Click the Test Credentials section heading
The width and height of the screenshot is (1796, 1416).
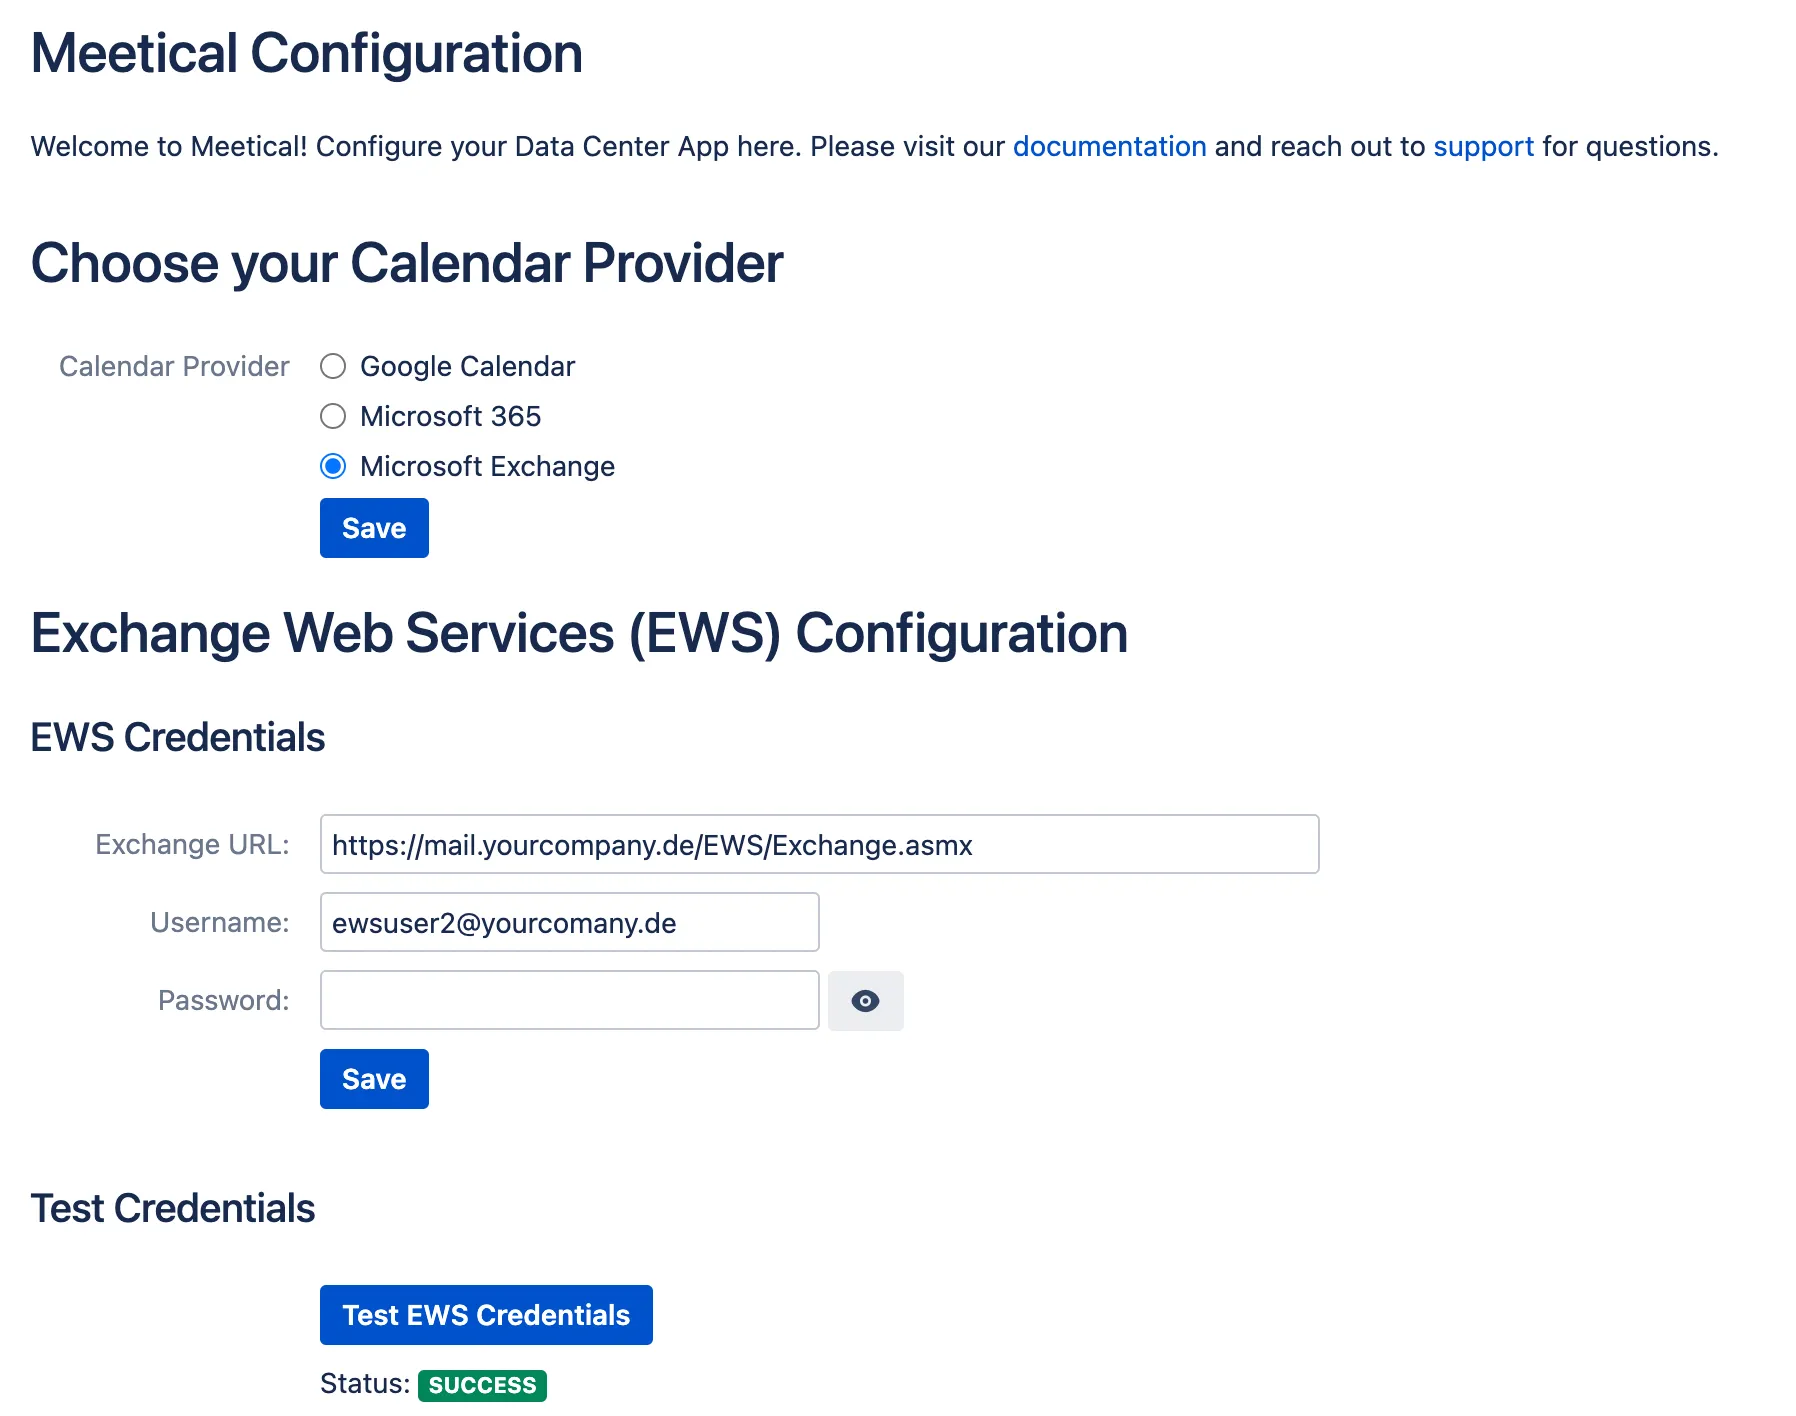[172, 1207]
